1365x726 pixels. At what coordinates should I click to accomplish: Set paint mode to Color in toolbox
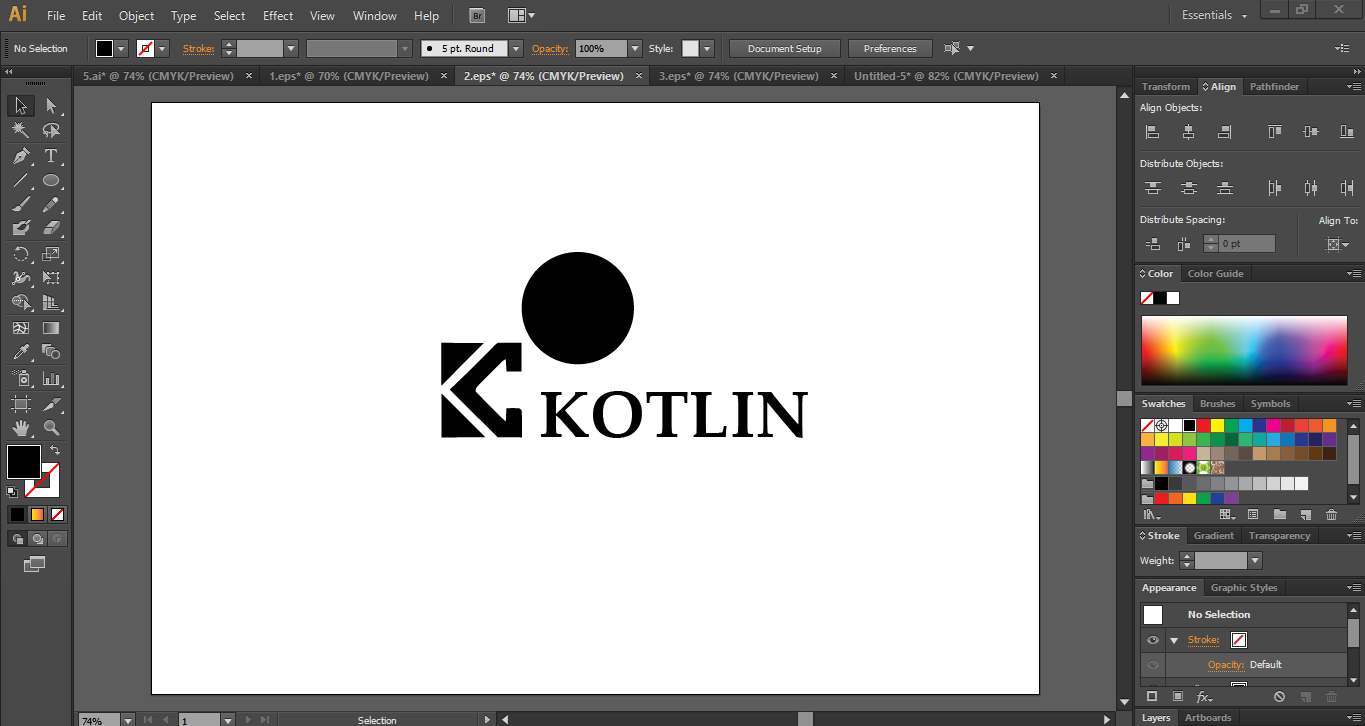coord(17,514)
